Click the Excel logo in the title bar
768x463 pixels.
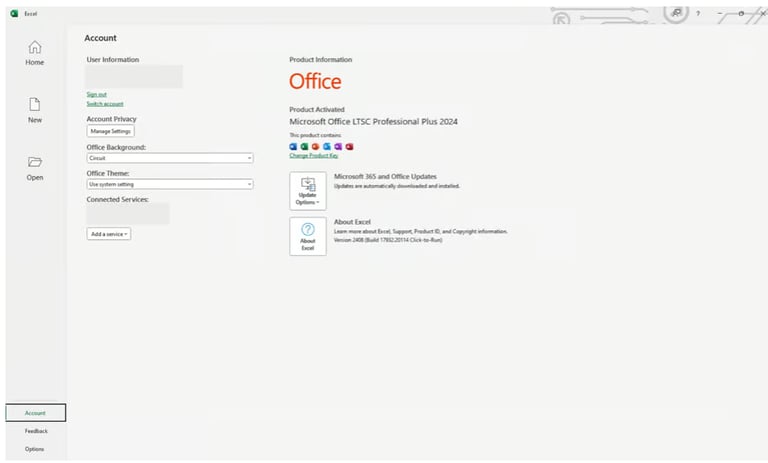(x=14, y=13)
